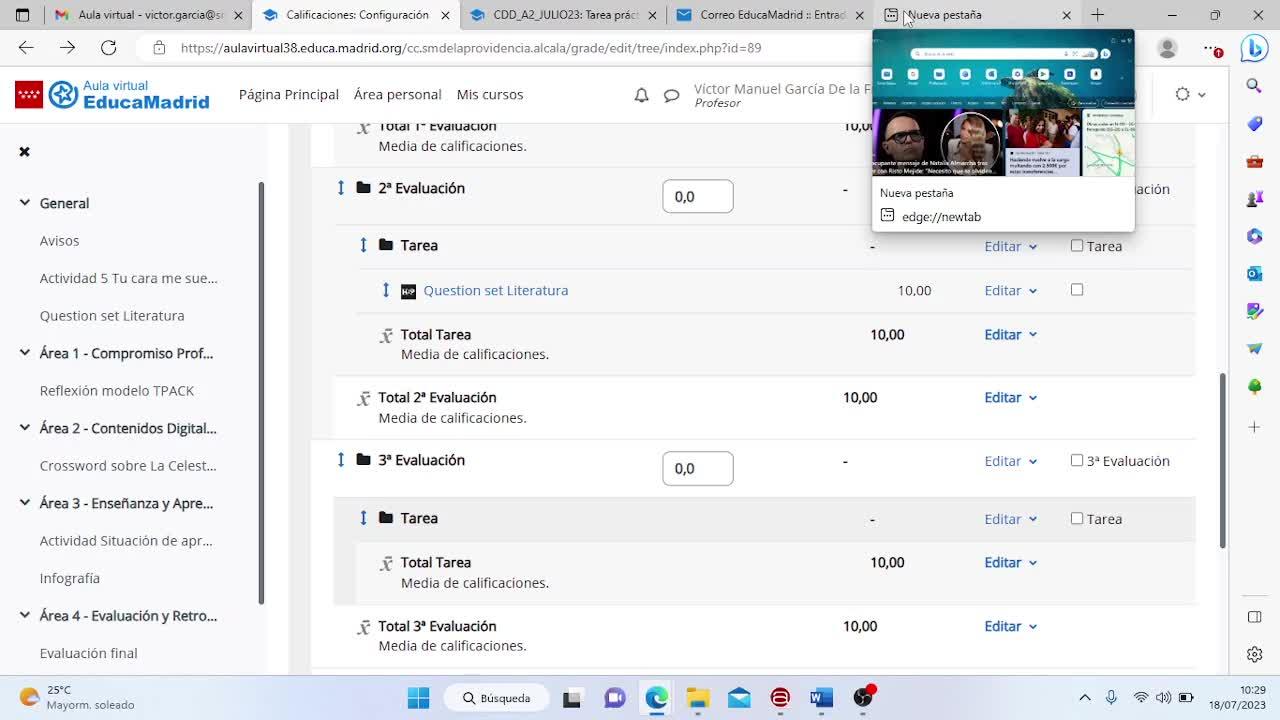Close the course index with the X icon

point(24,151)
